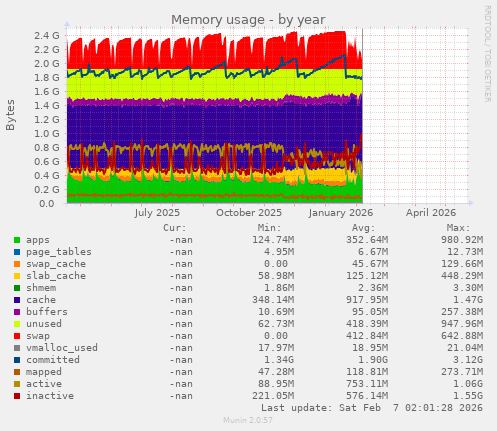
Task: Click the yellow slab_cache legend swatch
Action: (17, 276)
